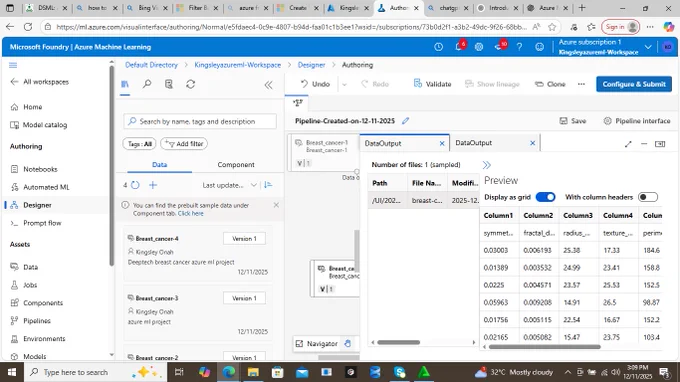
Task: Open Kingsleyazureml-Workspace breadcrumb link
Action: coord(238,65)
